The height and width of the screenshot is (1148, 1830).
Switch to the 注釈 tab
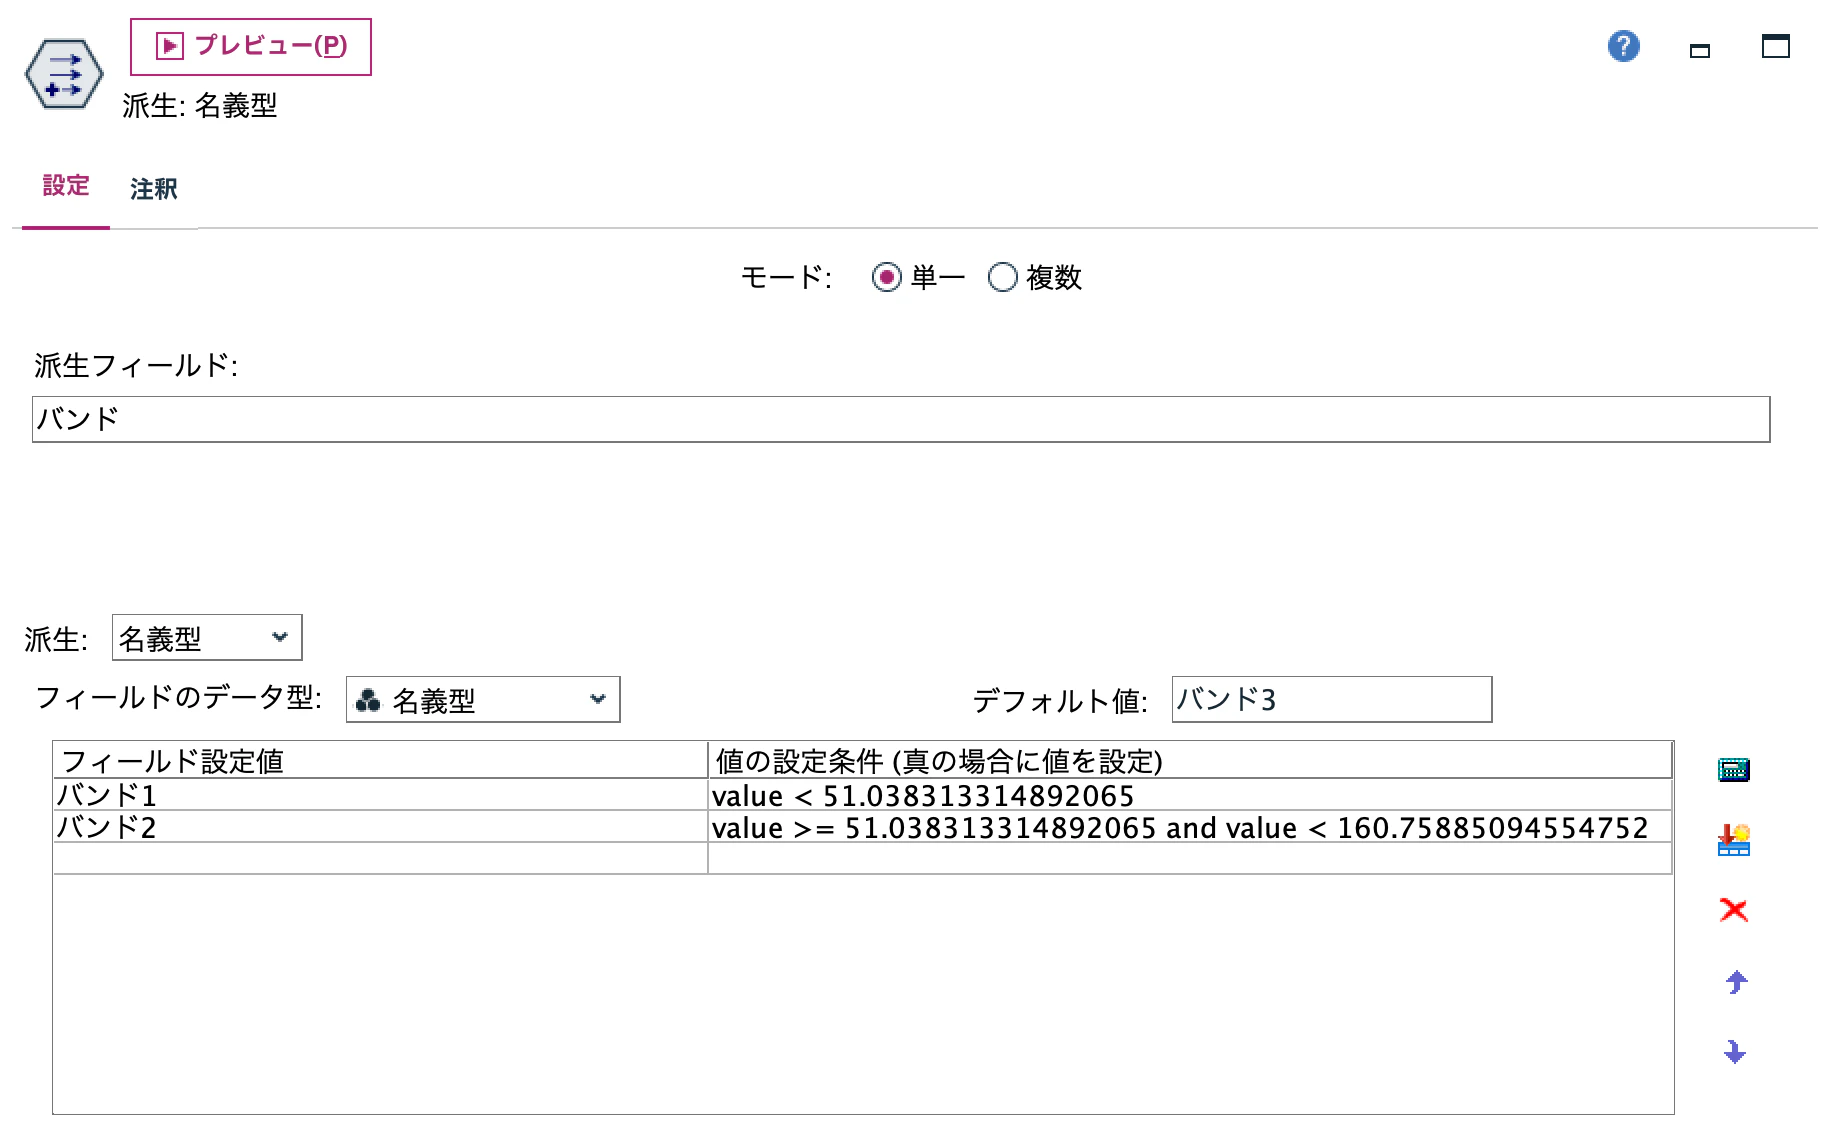(x=153, y=189)
